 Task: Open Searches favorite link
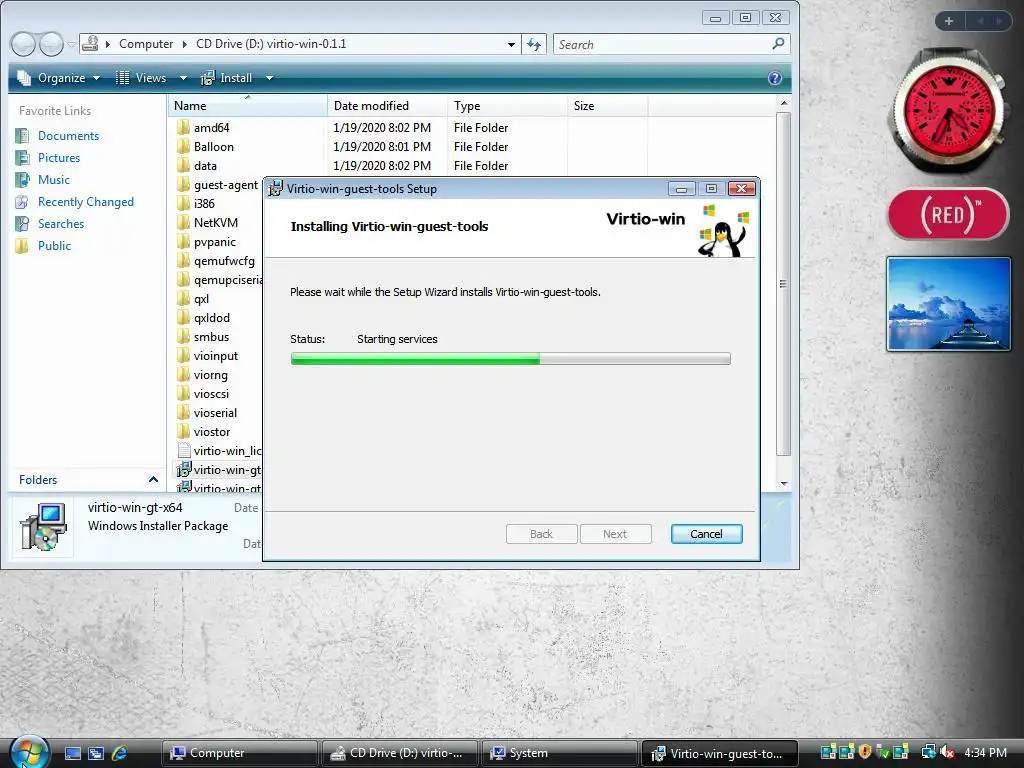(x=61, y=224)
